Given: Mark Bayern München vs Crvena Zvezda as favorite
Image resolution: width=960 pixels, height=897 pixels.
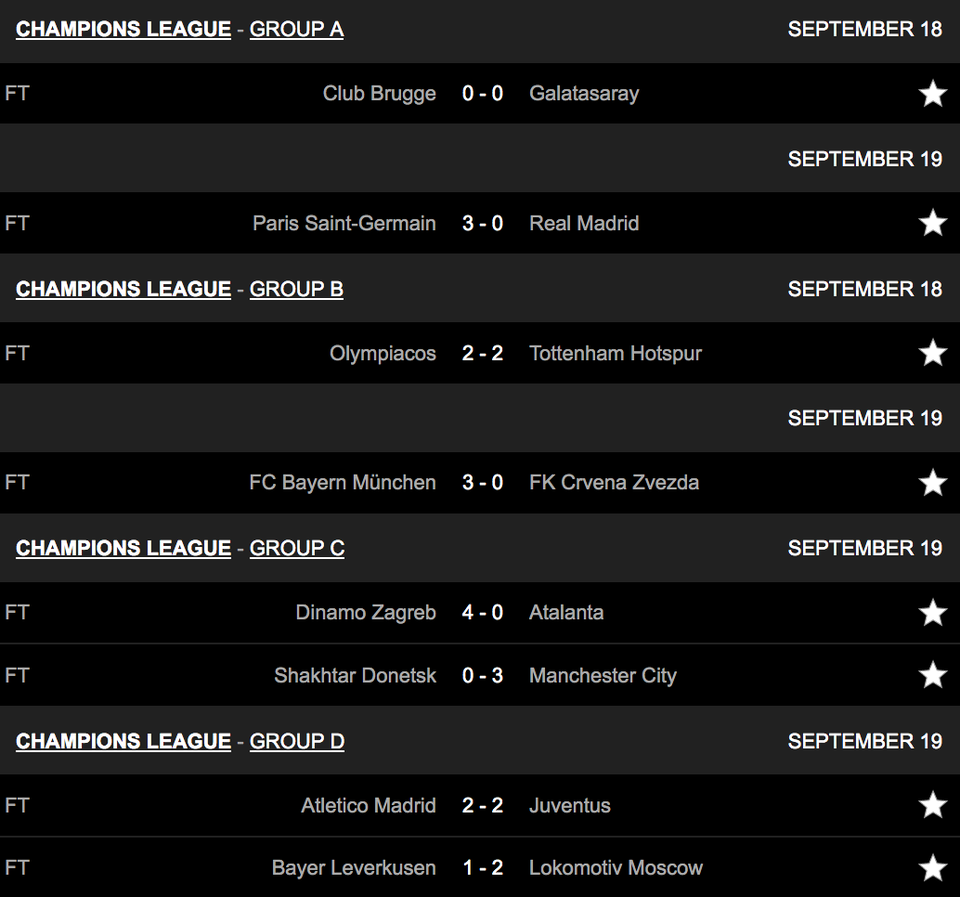Looking at the screenshot, I should 932,482.
